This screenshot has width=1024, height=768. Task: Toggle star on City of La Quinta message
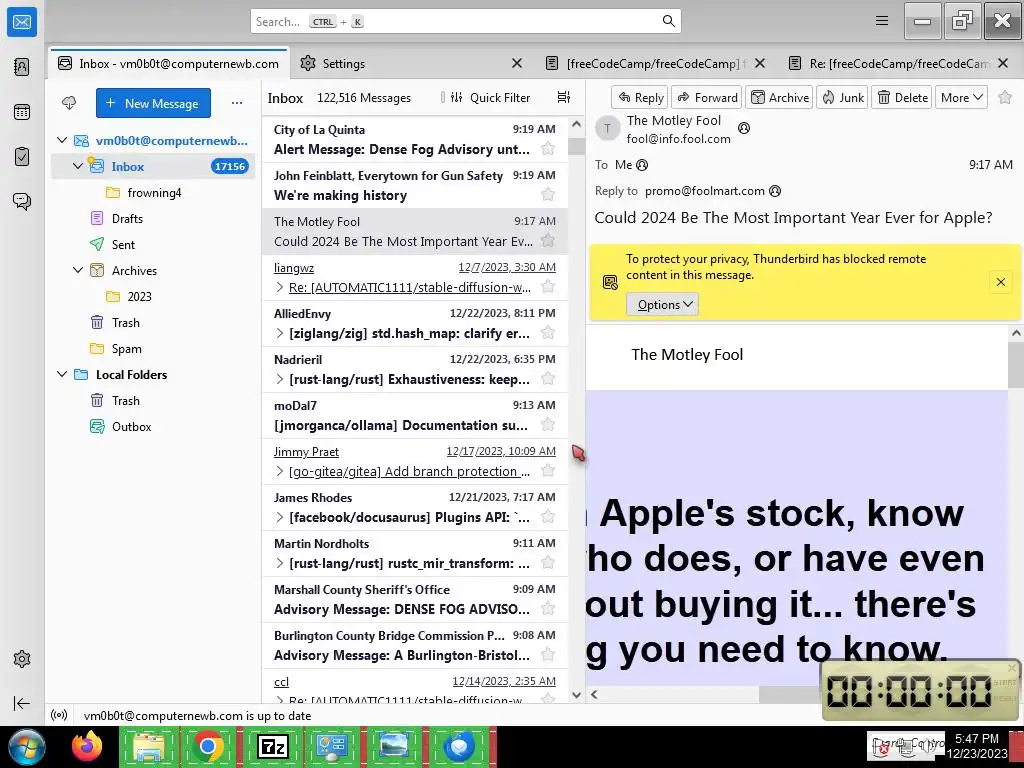coord(548,148)
